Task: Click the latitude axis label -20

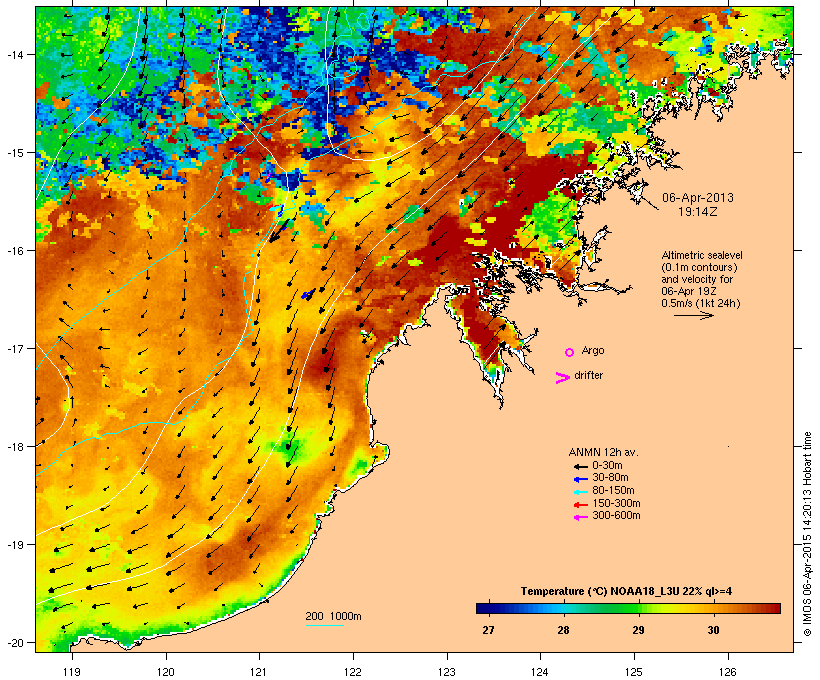Action: pos(14,642)
